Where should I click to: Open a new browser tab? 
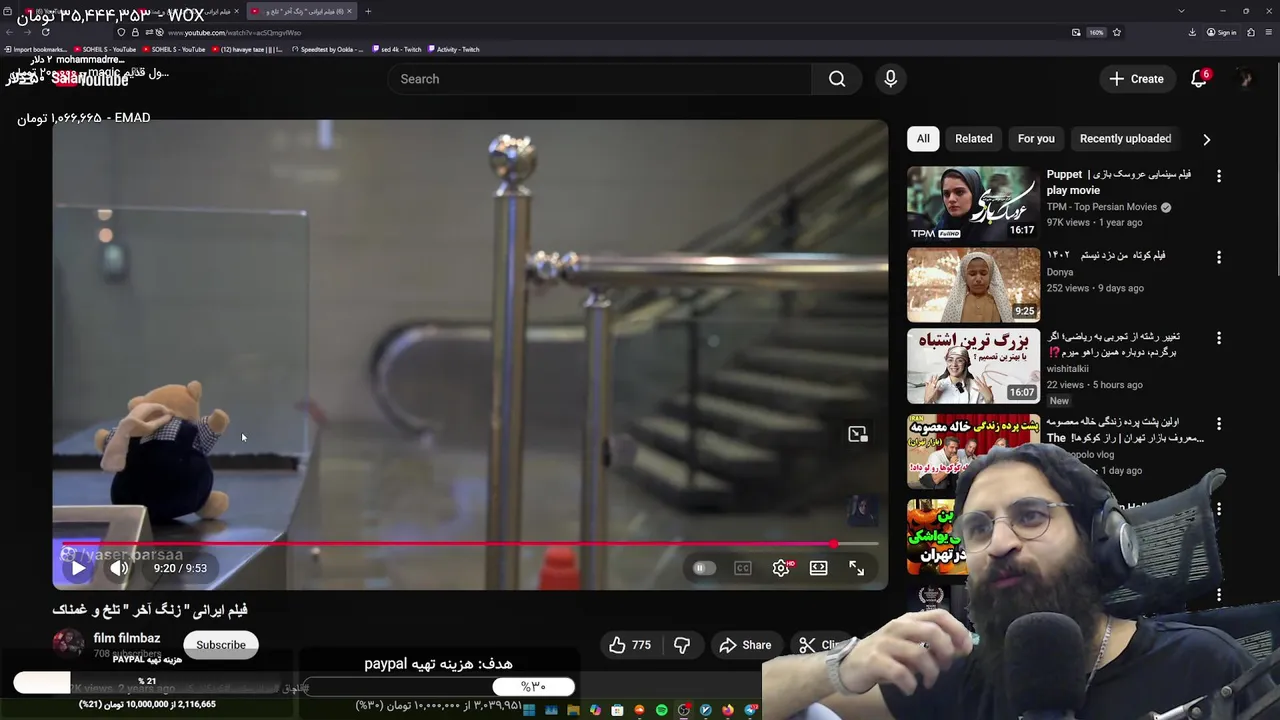[x=368, y=11]
